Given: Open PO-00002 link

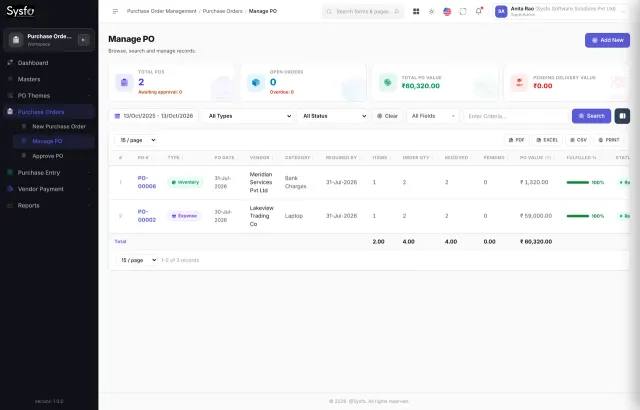Looking at the screenshot, I should 147,216.
